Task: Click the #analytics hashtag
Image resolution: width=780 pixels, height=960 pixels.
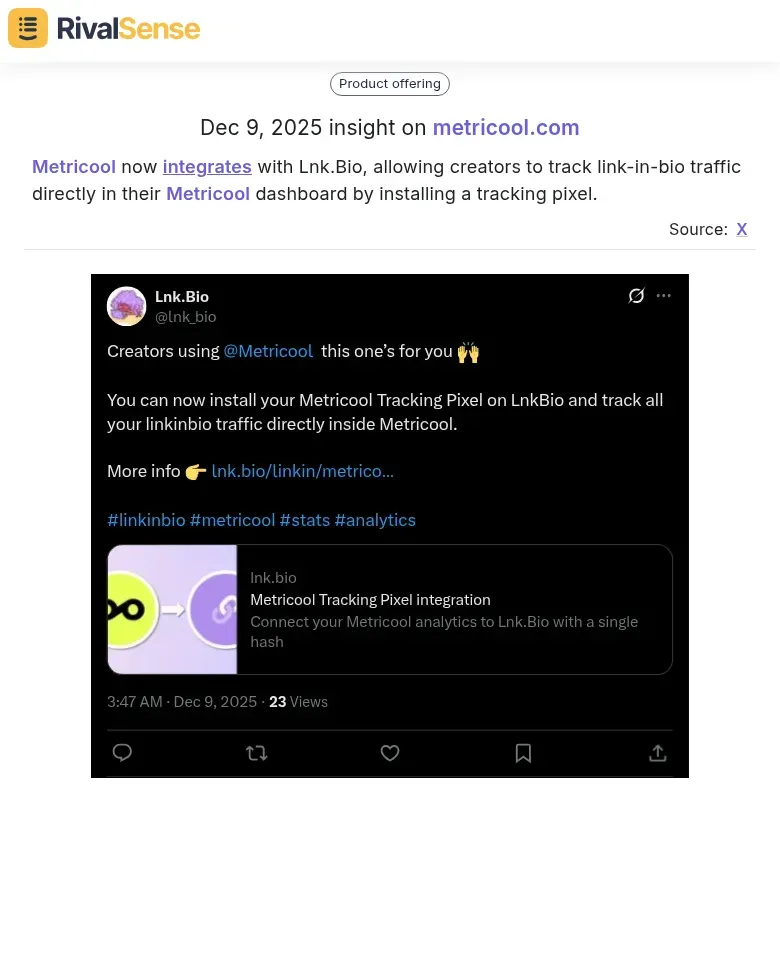Action: coord(375,520)
